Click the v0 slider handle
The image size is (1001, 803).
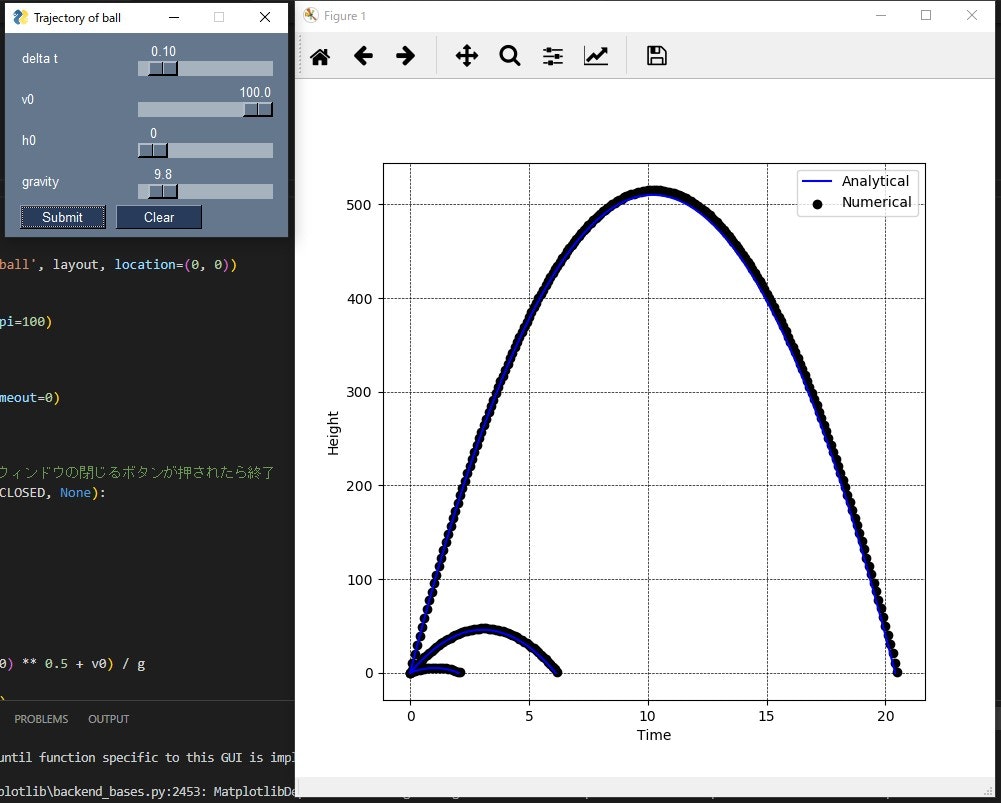(x=258, y=109)
